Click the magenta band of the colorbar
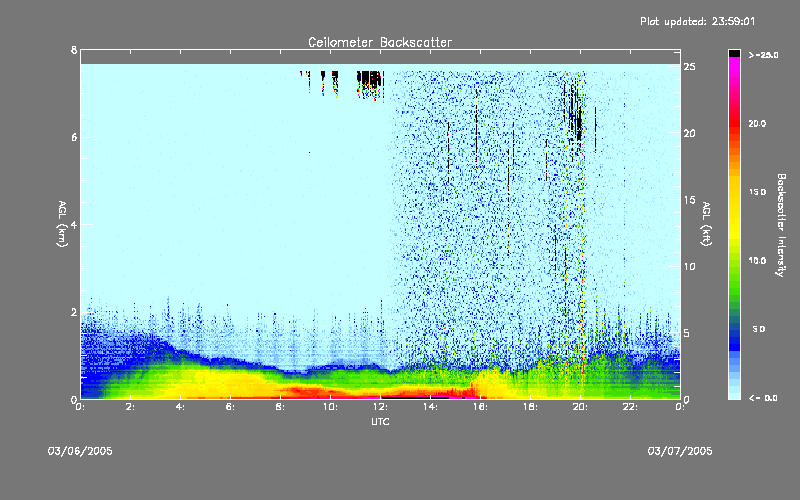 click(734, 63)
